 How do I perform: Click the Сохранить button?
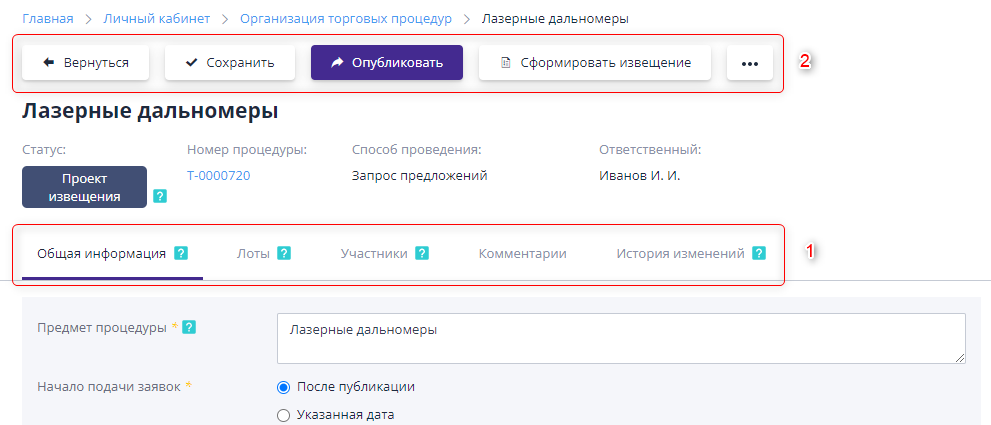230,62
